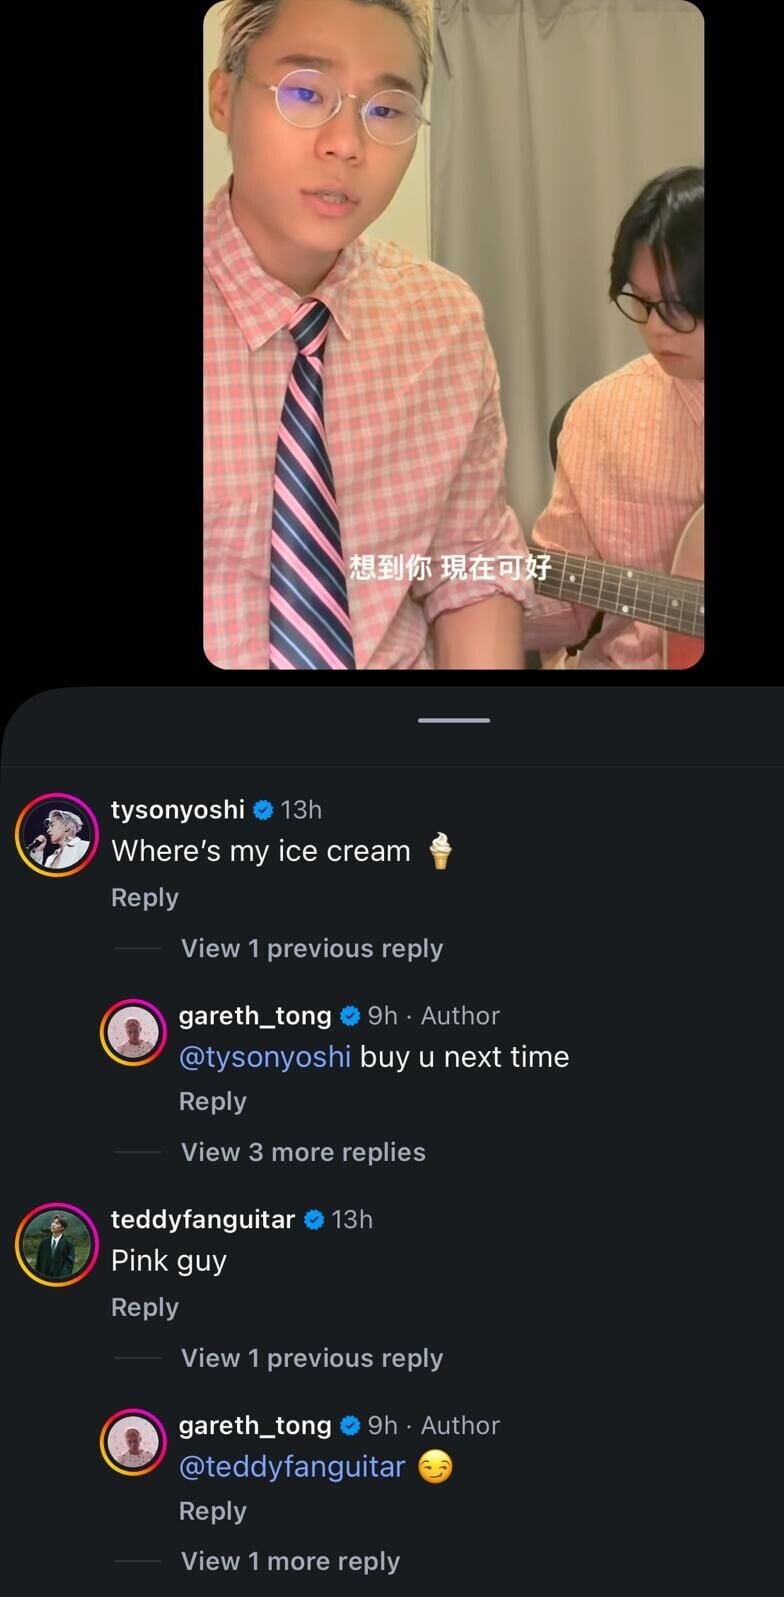The image size is (784, 1597).
Task: Tap the verified badge next to tysonyoshi
Action: coord(263,810)
